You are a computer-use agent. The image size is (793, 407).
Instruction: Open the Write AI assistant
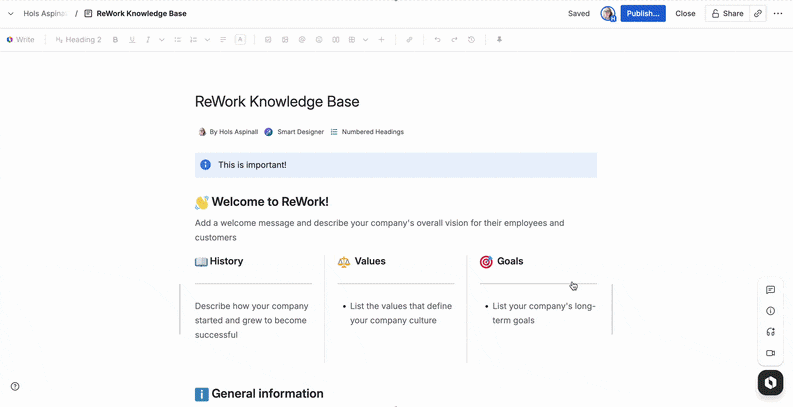tap(20, 39)
